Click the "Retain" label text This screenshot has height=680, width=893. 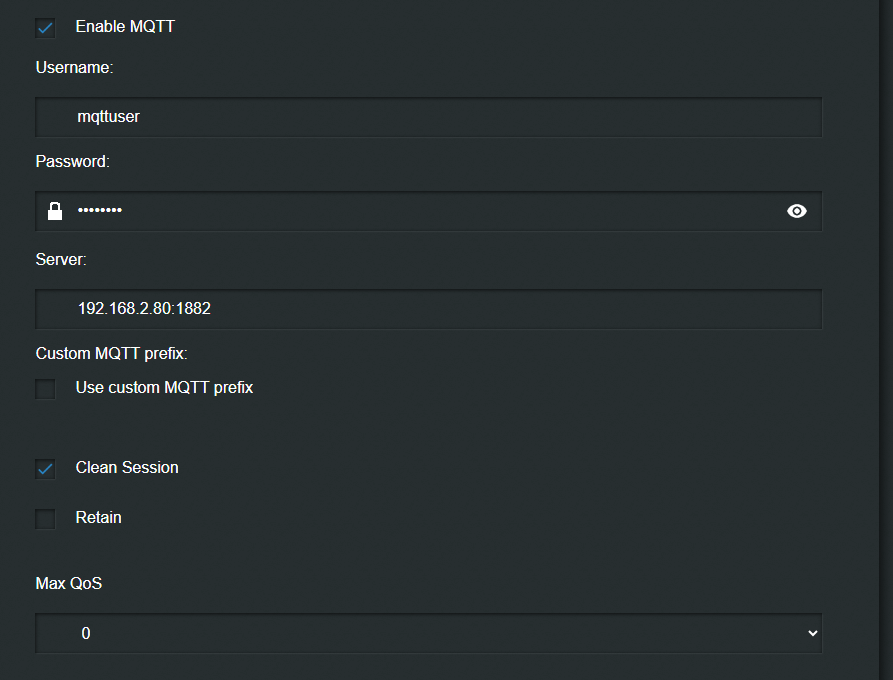pyautogui.click(x=98, y=517)
